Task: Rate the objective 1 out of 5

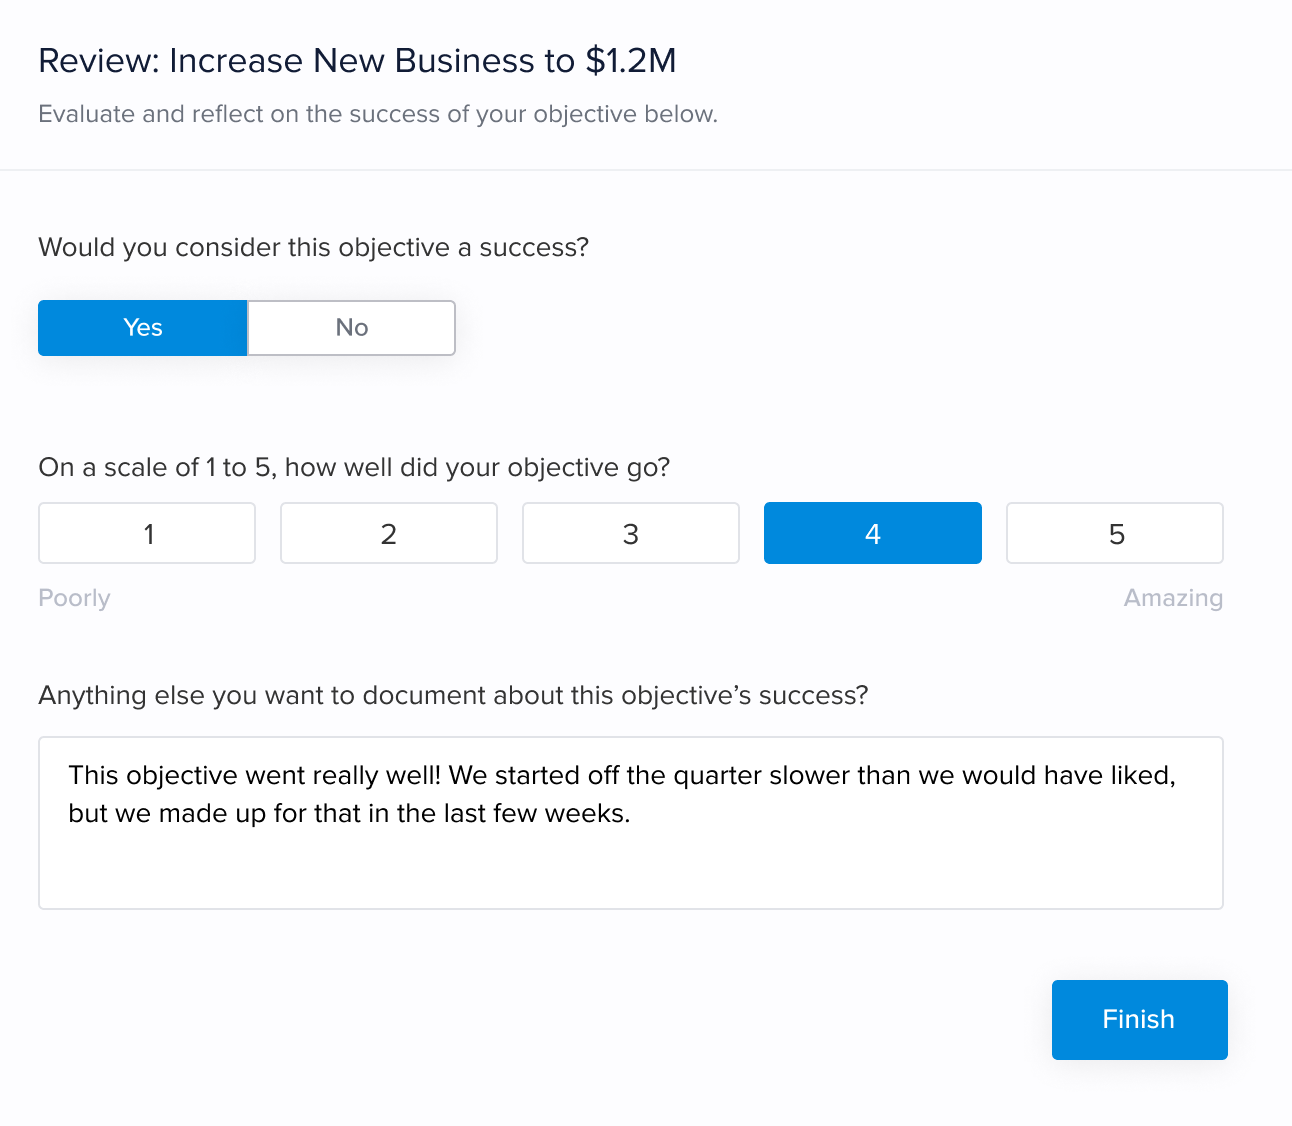Action: 147,533
